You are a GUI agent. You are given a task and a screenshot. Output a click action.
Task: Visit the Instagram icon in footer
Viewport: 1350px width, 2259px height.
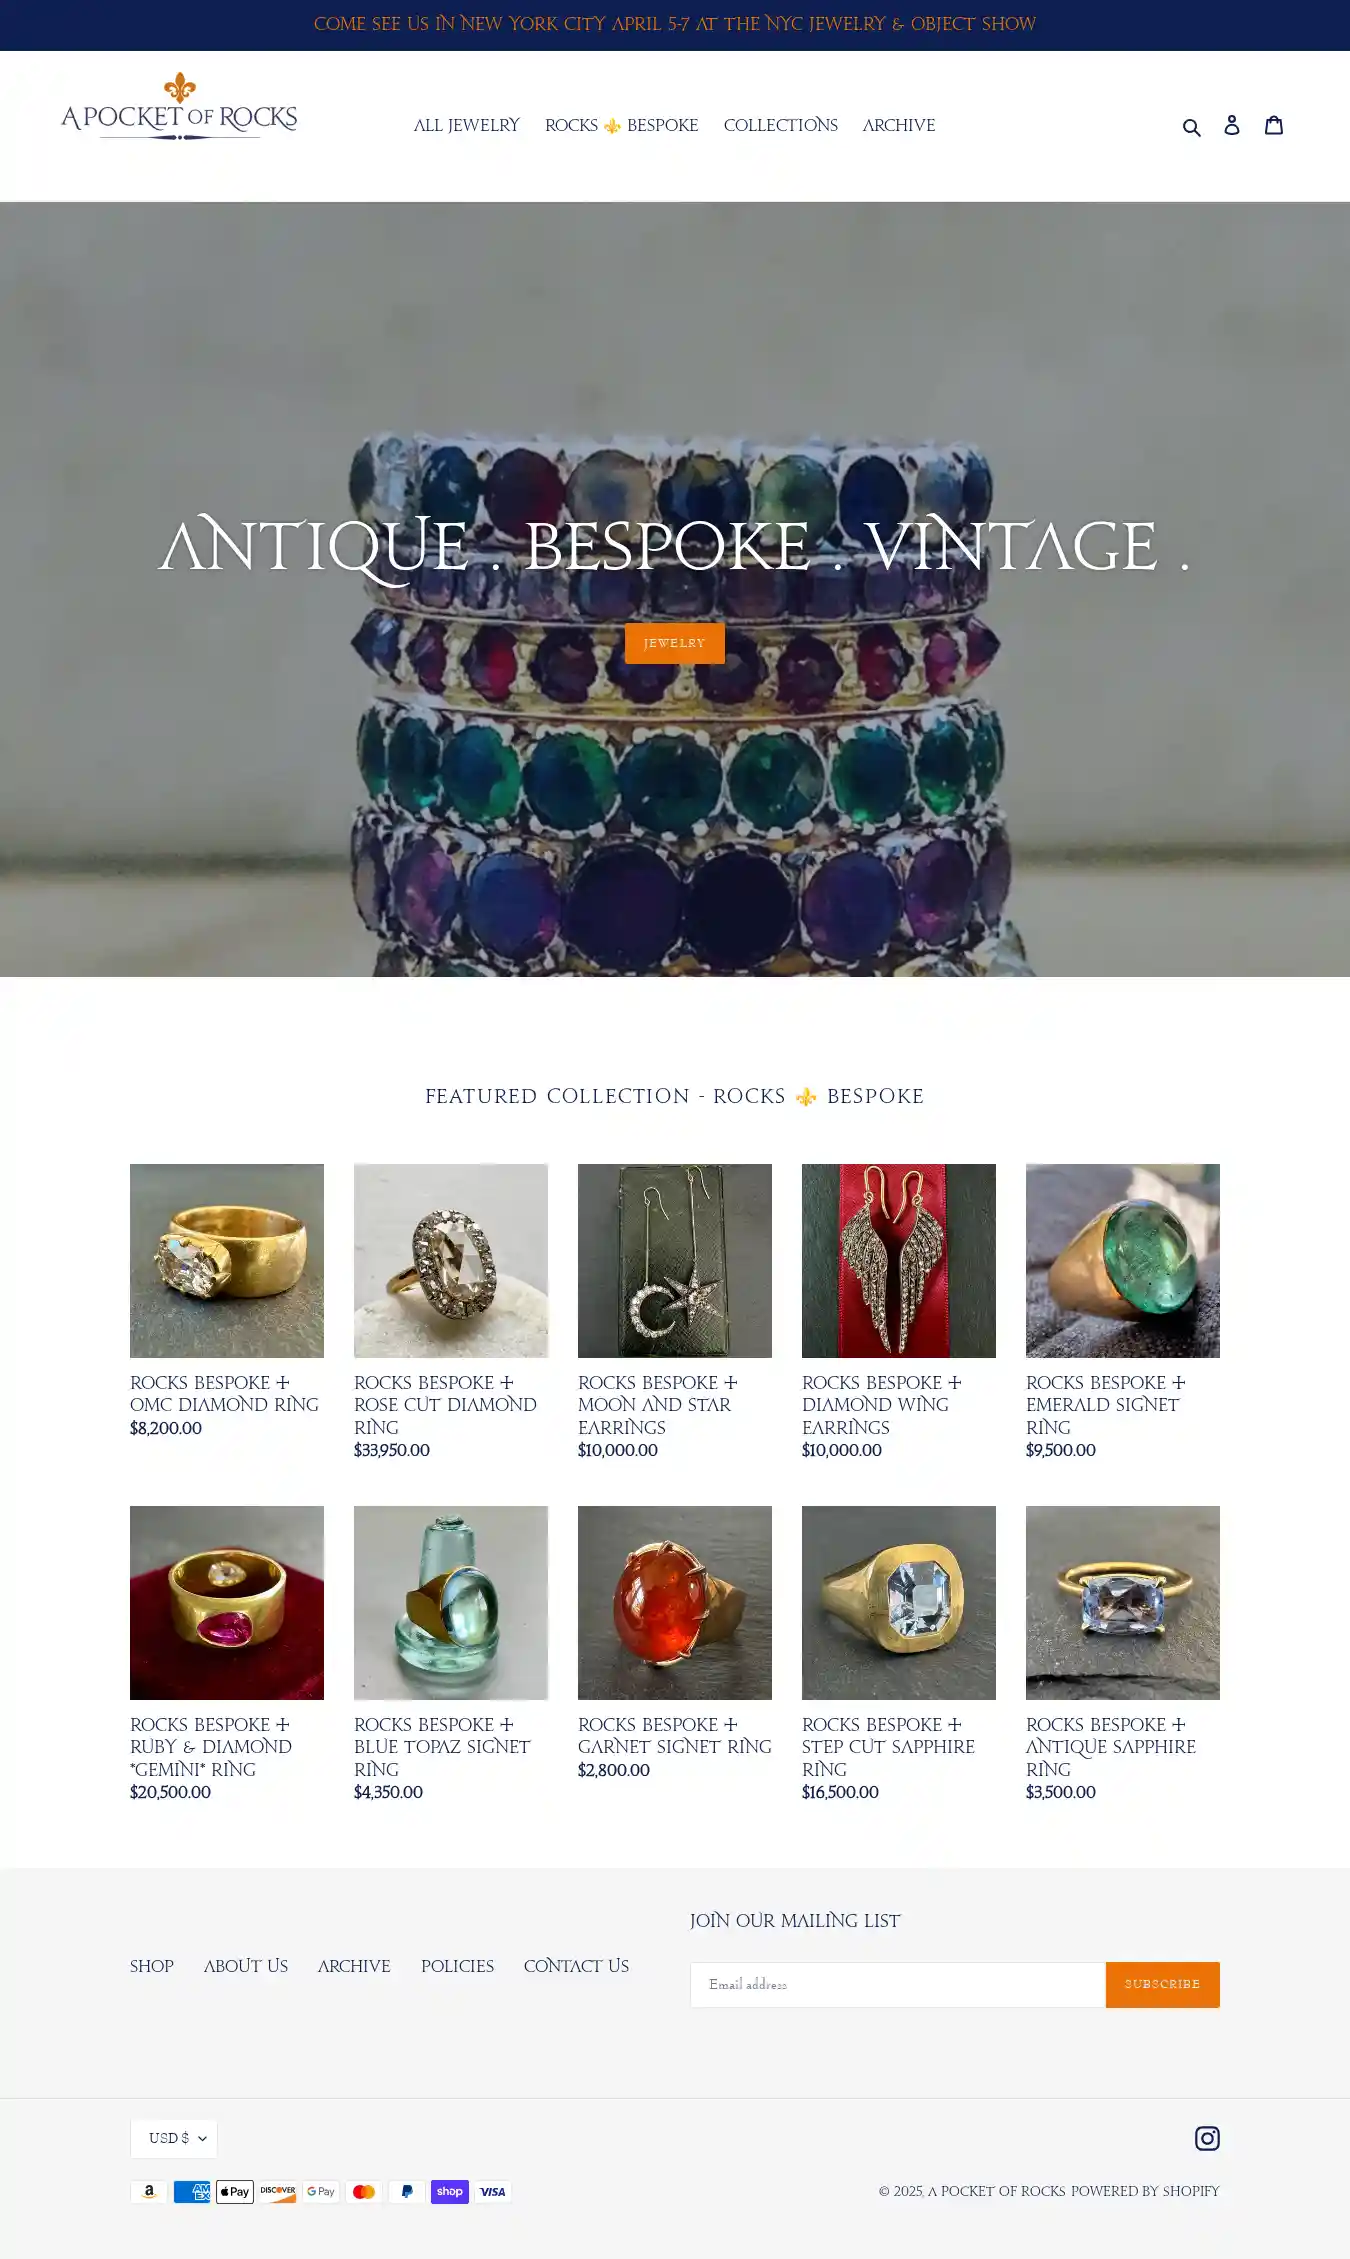1207,2138
